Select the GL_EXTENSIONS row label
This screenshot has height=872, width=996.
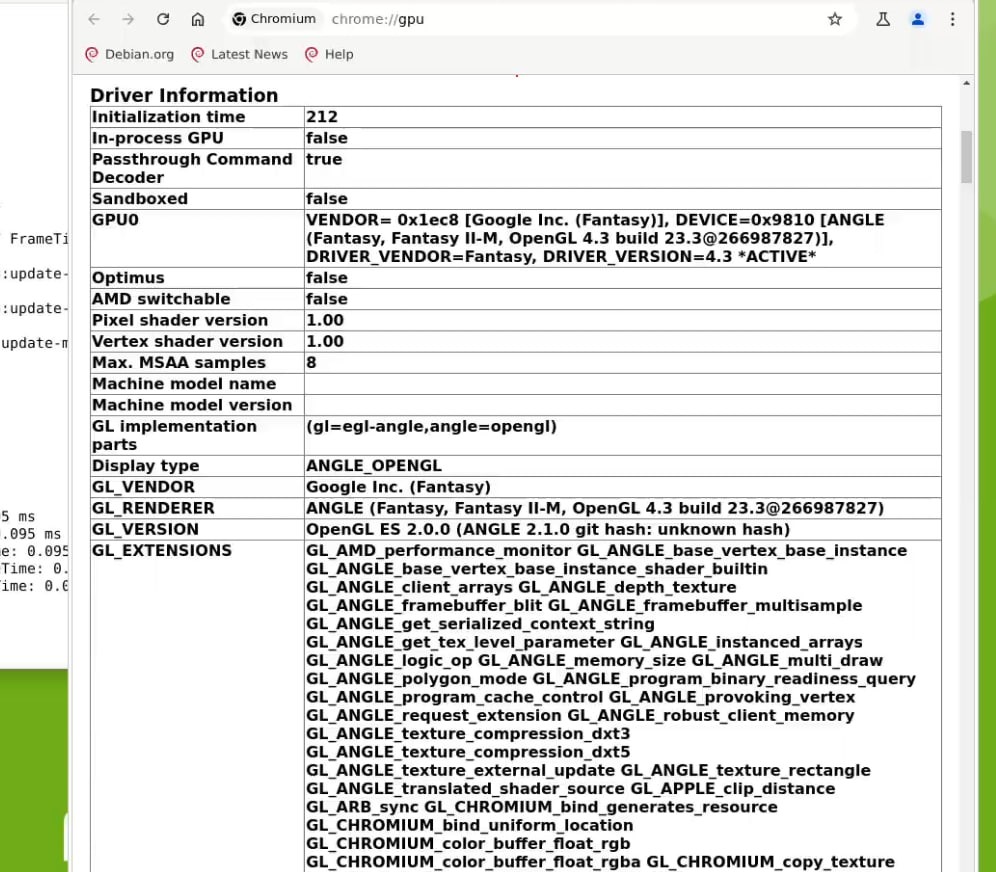pyautogui.click(x=161, y=551)
